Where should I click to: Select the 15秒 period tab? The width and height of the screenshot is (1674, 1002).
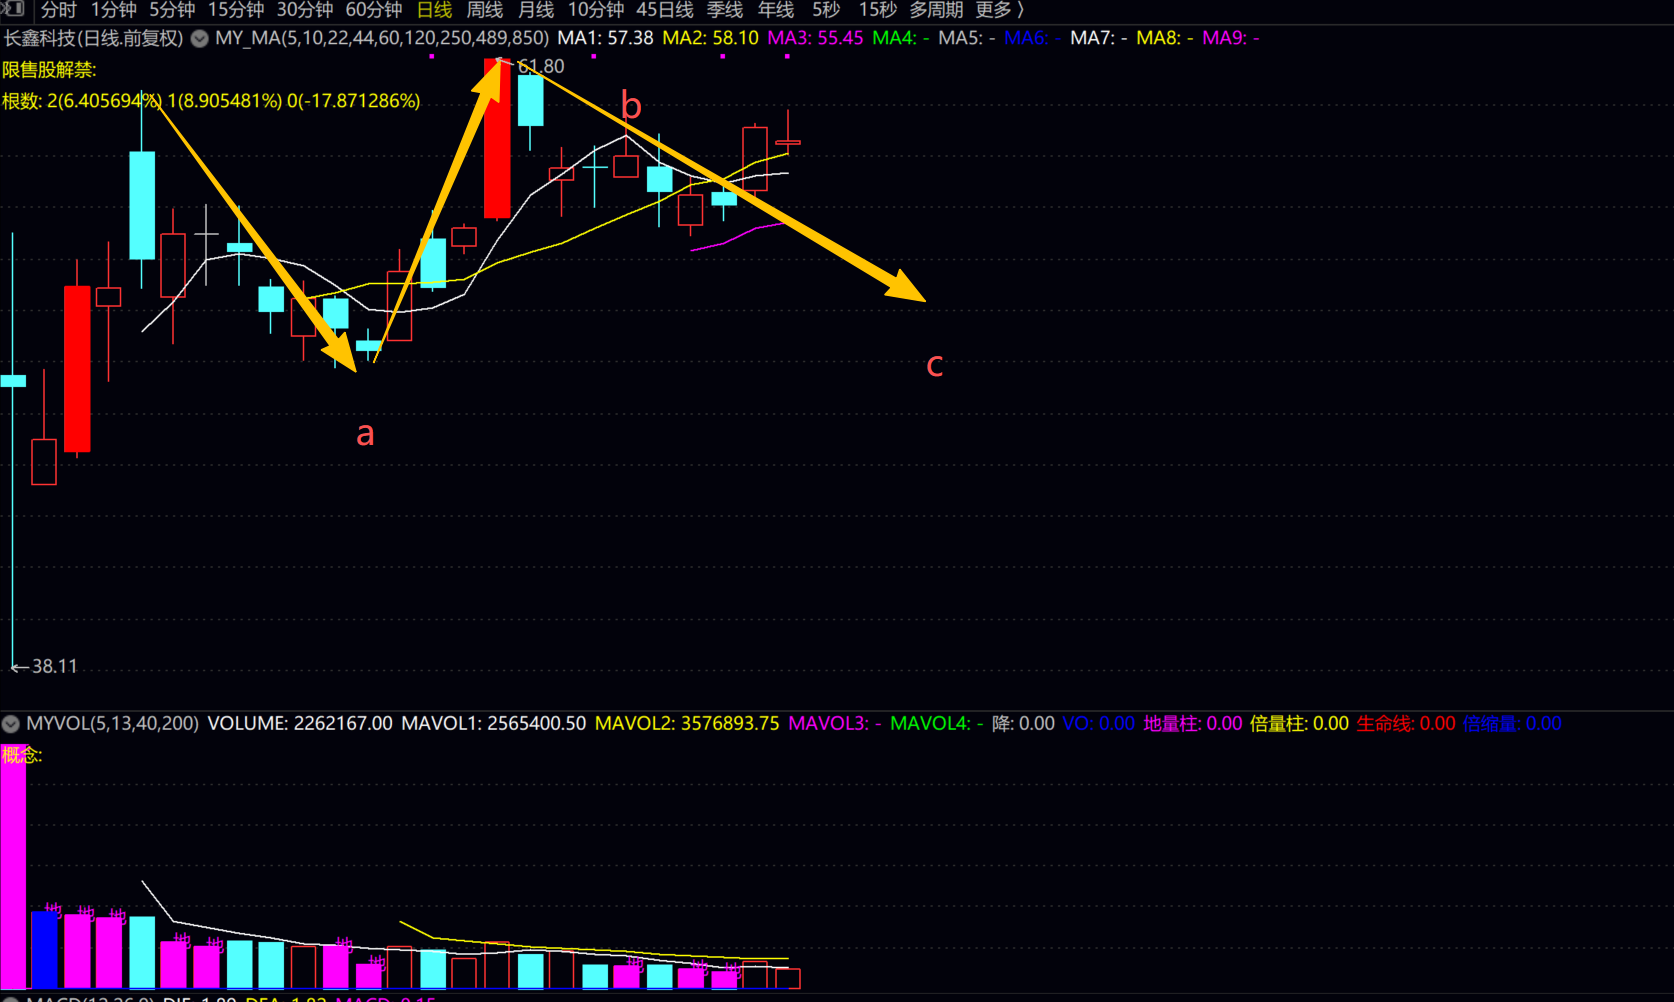(x=878, y=10)
